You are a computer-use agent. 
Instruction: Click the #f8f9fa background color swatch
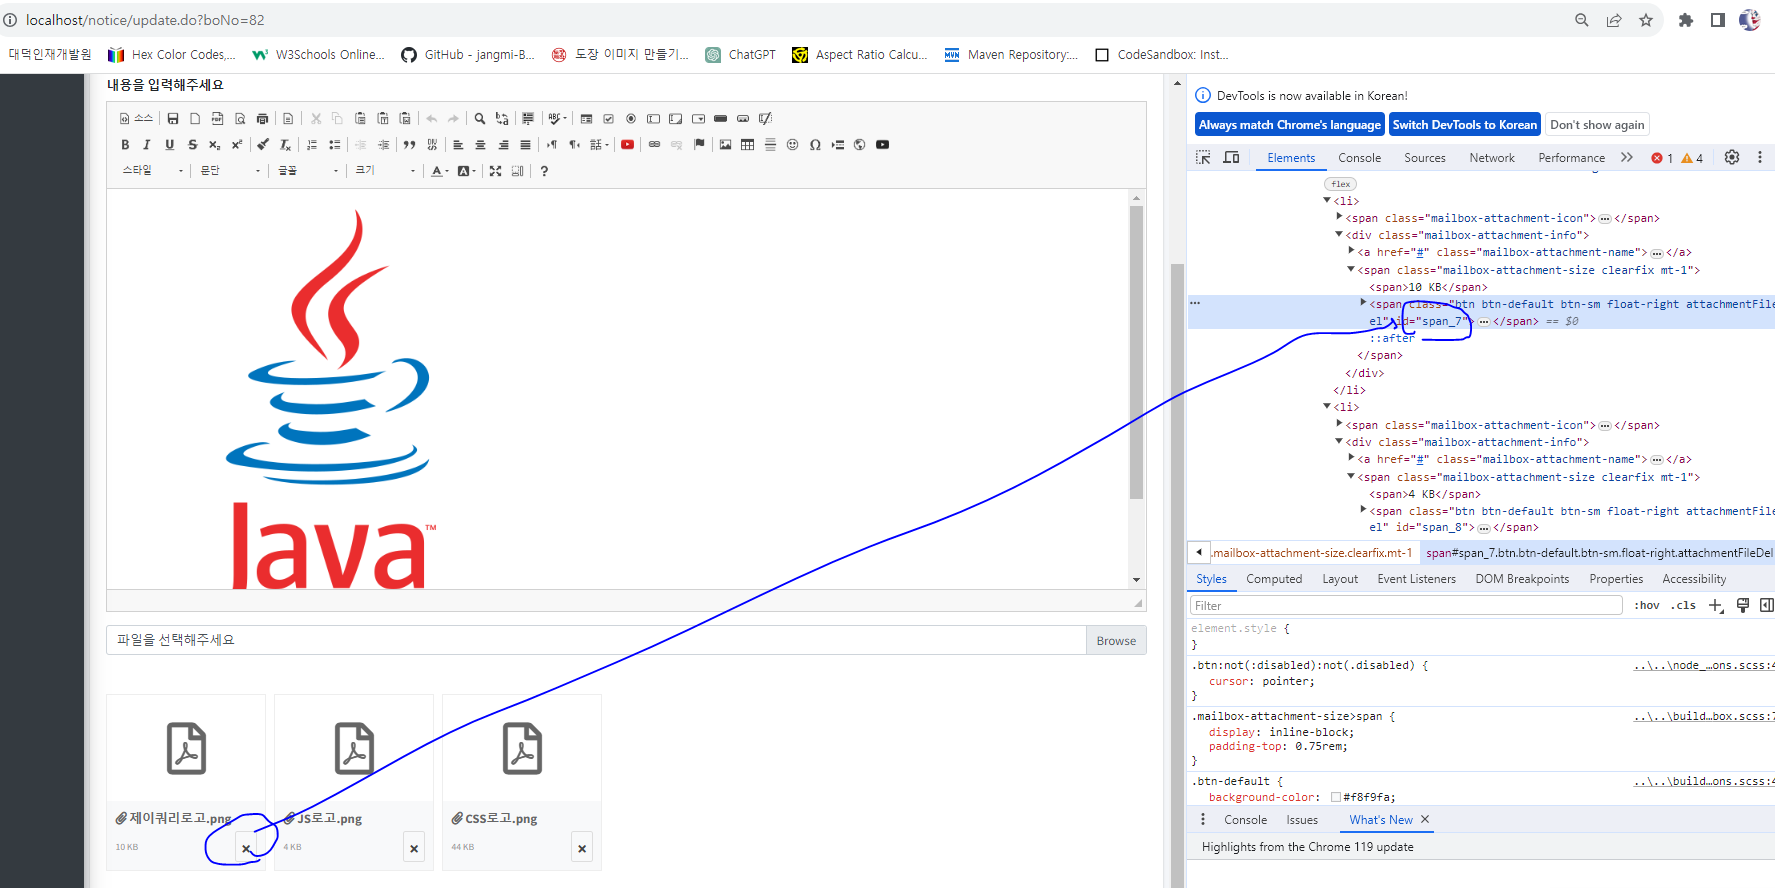[1335, 797]
